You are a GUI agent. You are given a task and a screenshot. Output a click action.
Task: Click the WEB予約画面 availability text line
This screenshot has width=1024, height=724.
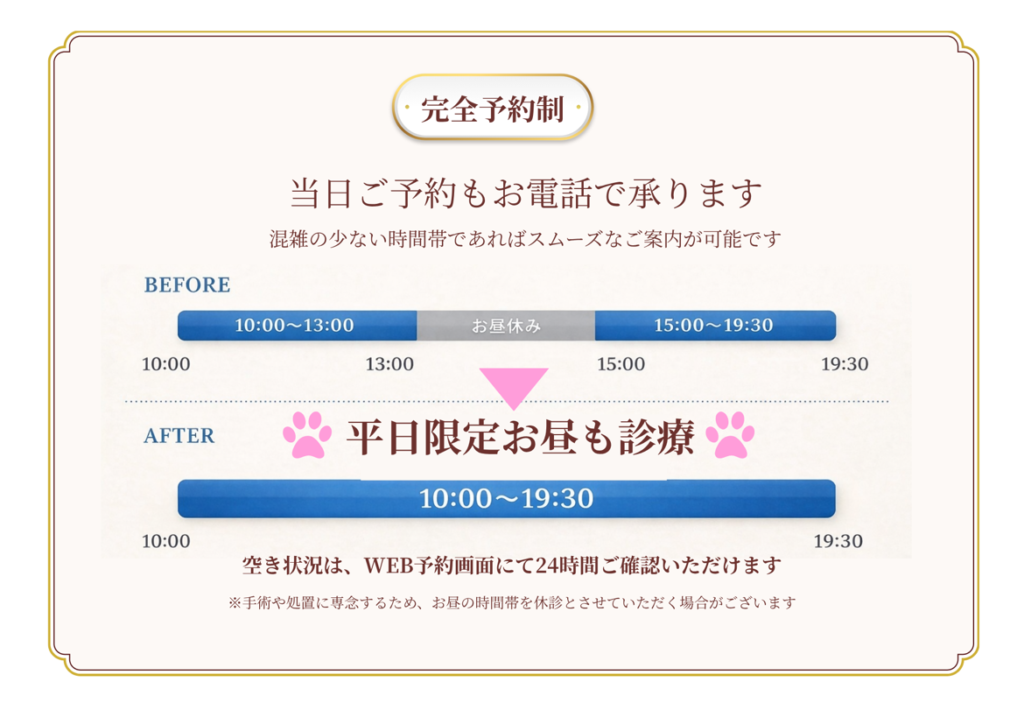[511, 566]
